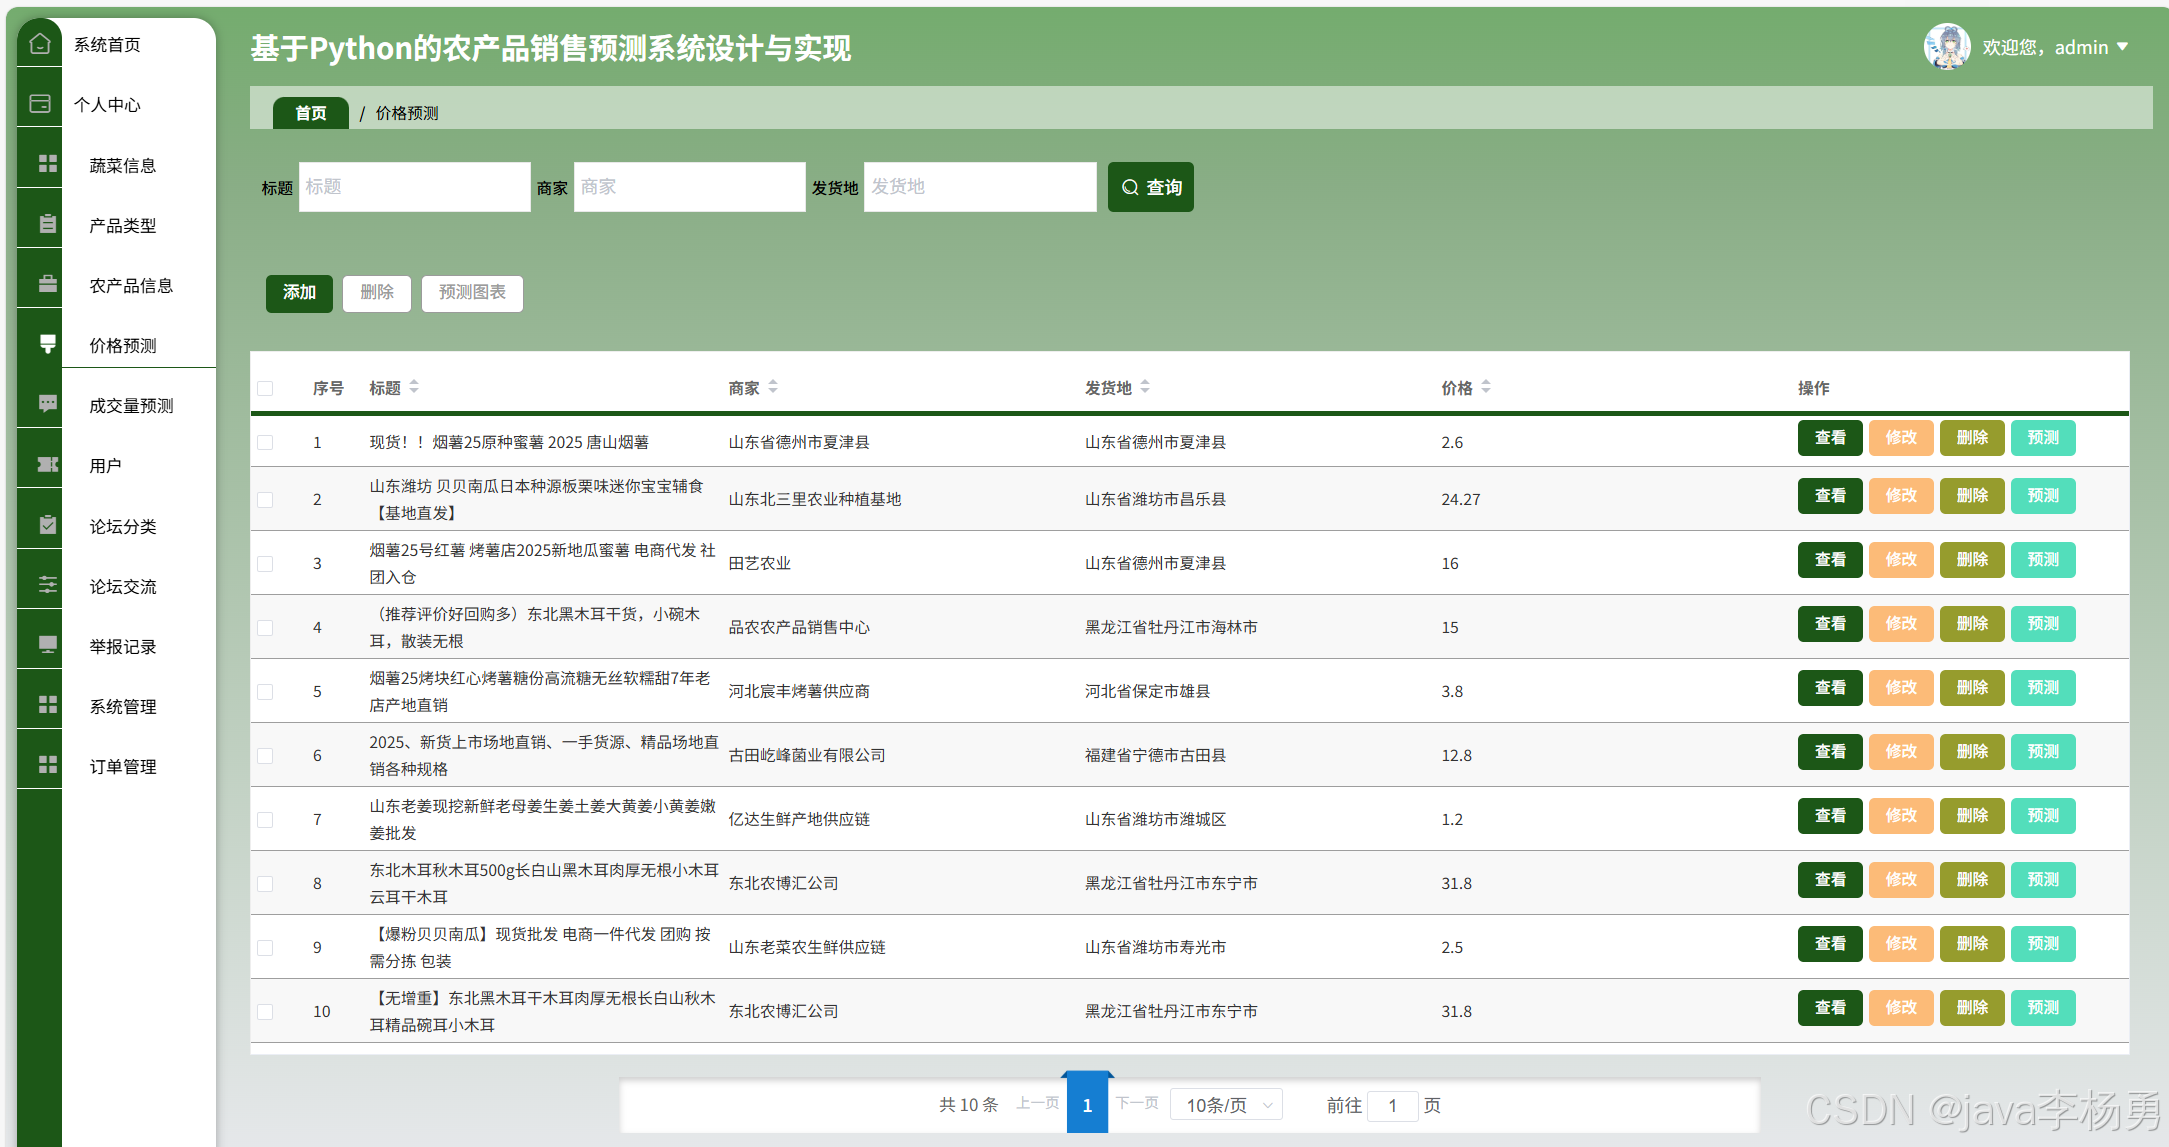Open the admin user dropdown arrow
2169x1147 pixels.
point(2122,47)
